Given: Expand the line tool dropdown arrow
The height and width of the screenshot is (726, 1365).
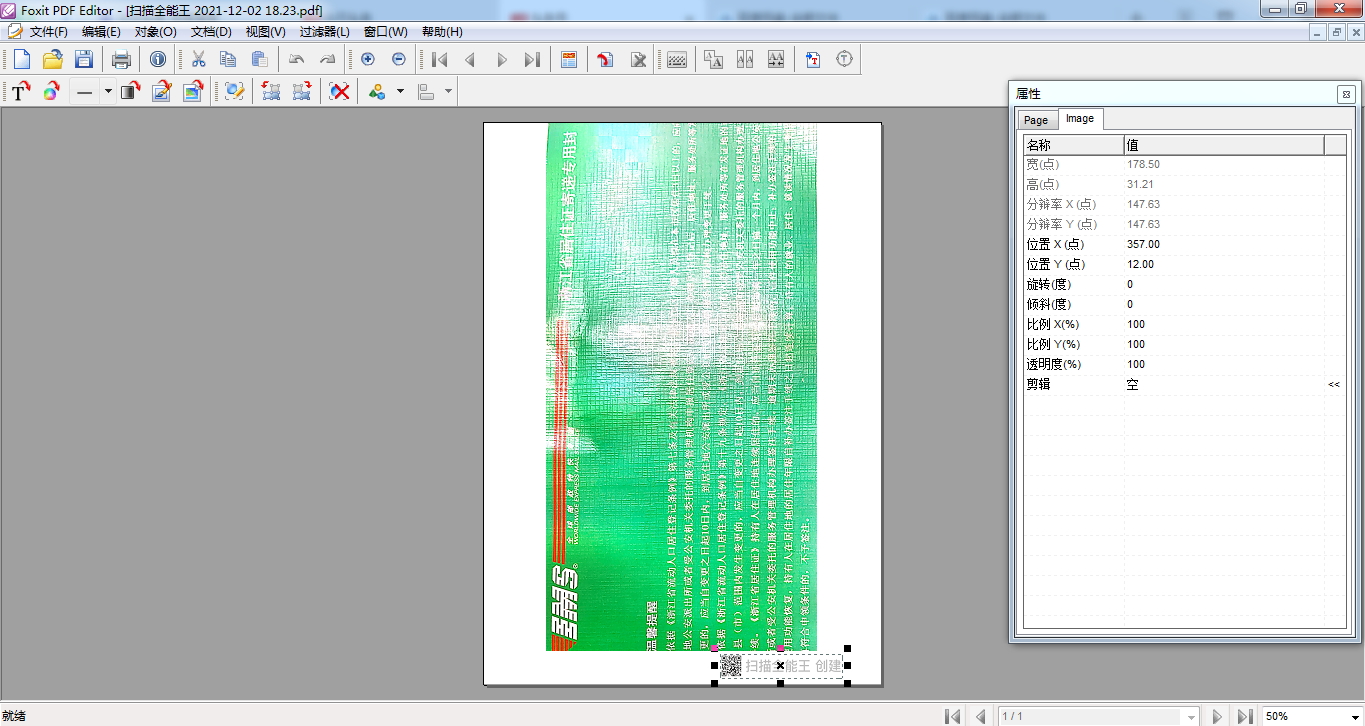Looking at the screenshot, I should click(x=107, y=91).
